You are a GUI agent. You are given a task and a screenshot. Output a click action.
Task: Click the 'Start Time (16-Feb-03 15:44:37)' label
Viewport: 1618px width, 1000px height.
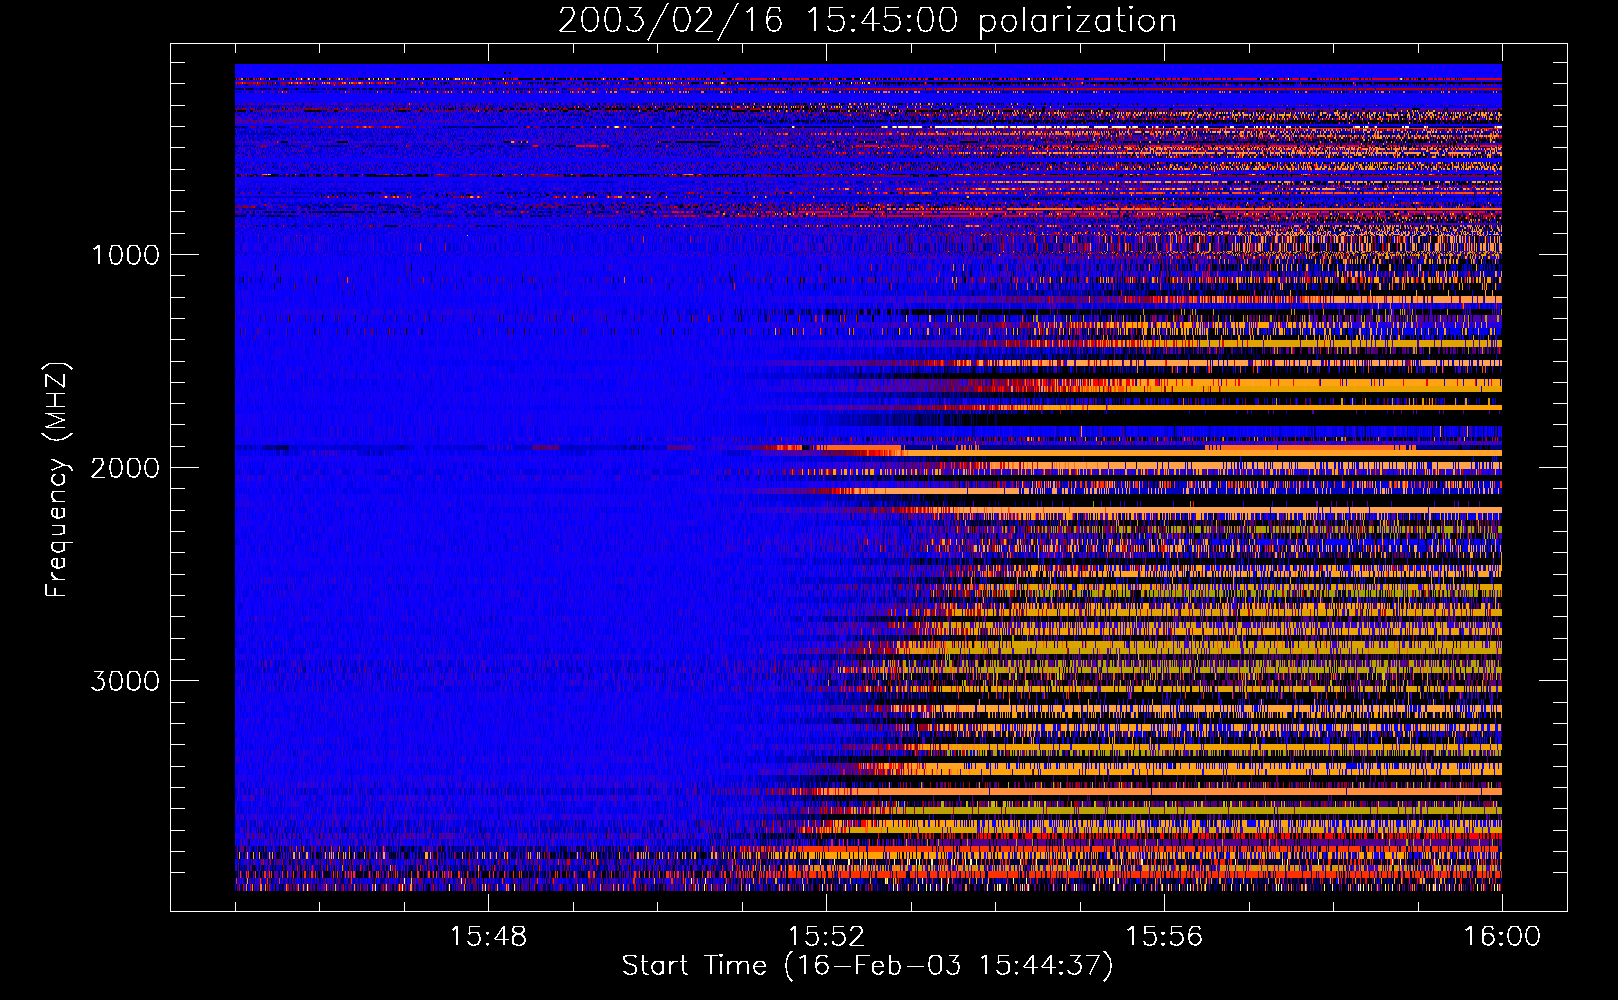pyautogui.click(x=867, y=966)
